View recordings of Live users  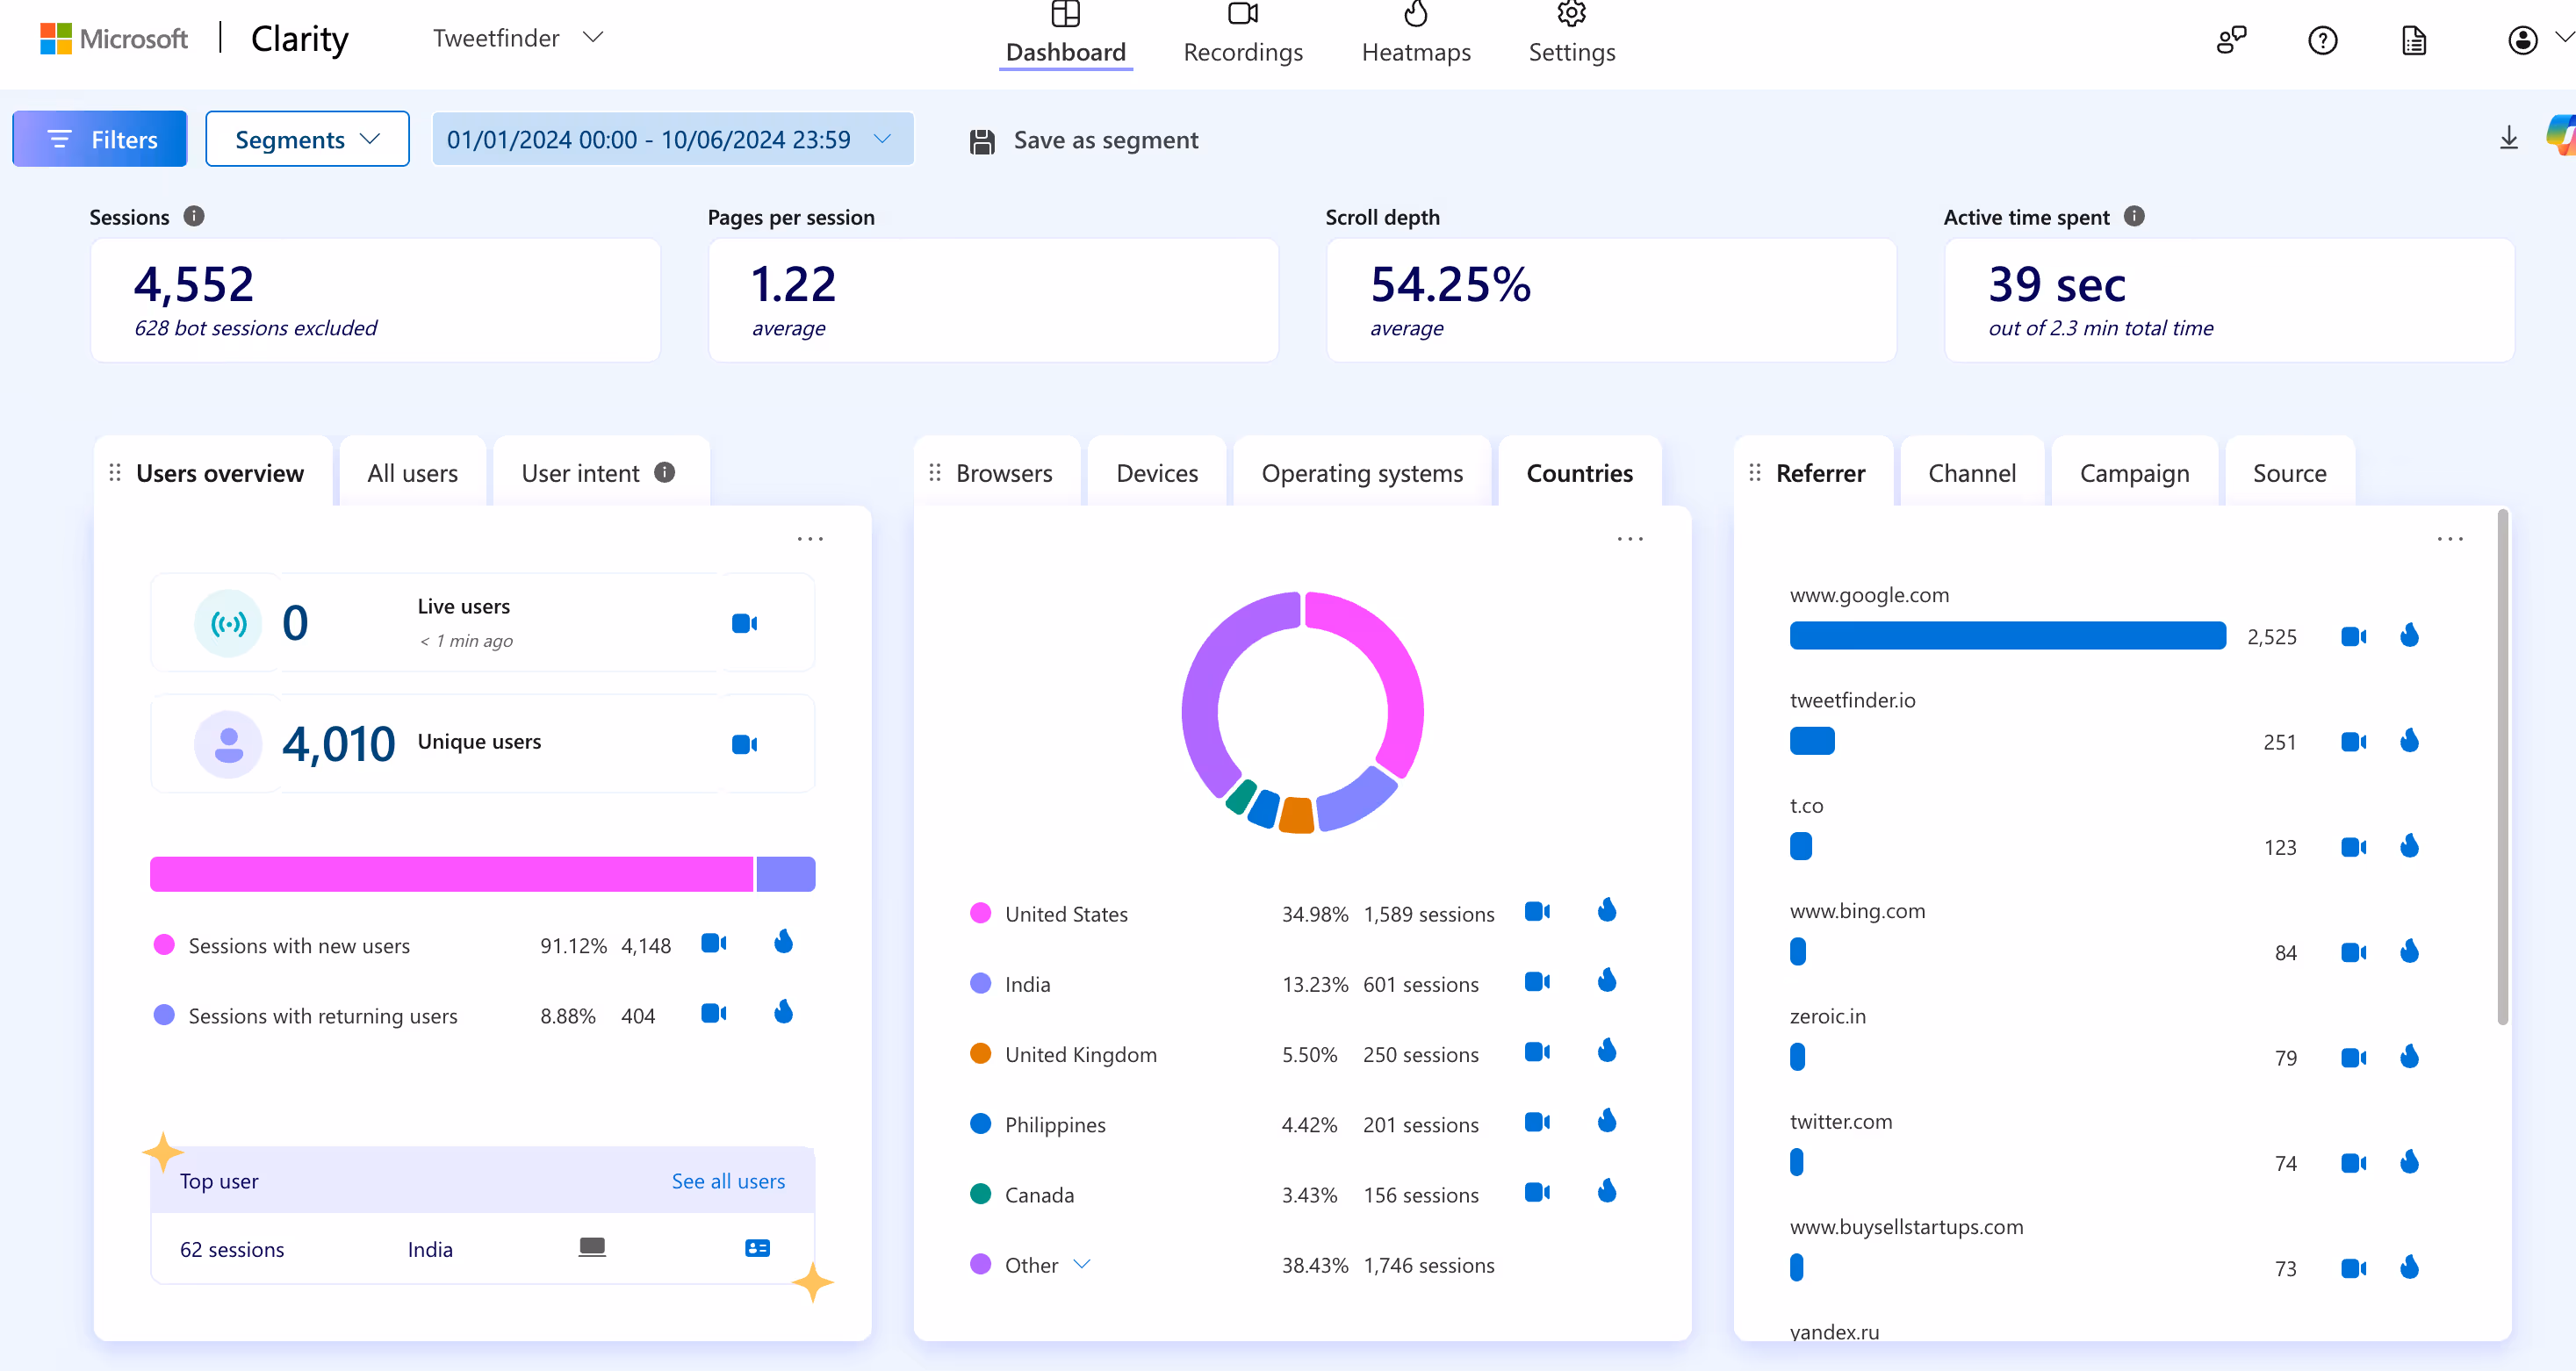[744, 624]
